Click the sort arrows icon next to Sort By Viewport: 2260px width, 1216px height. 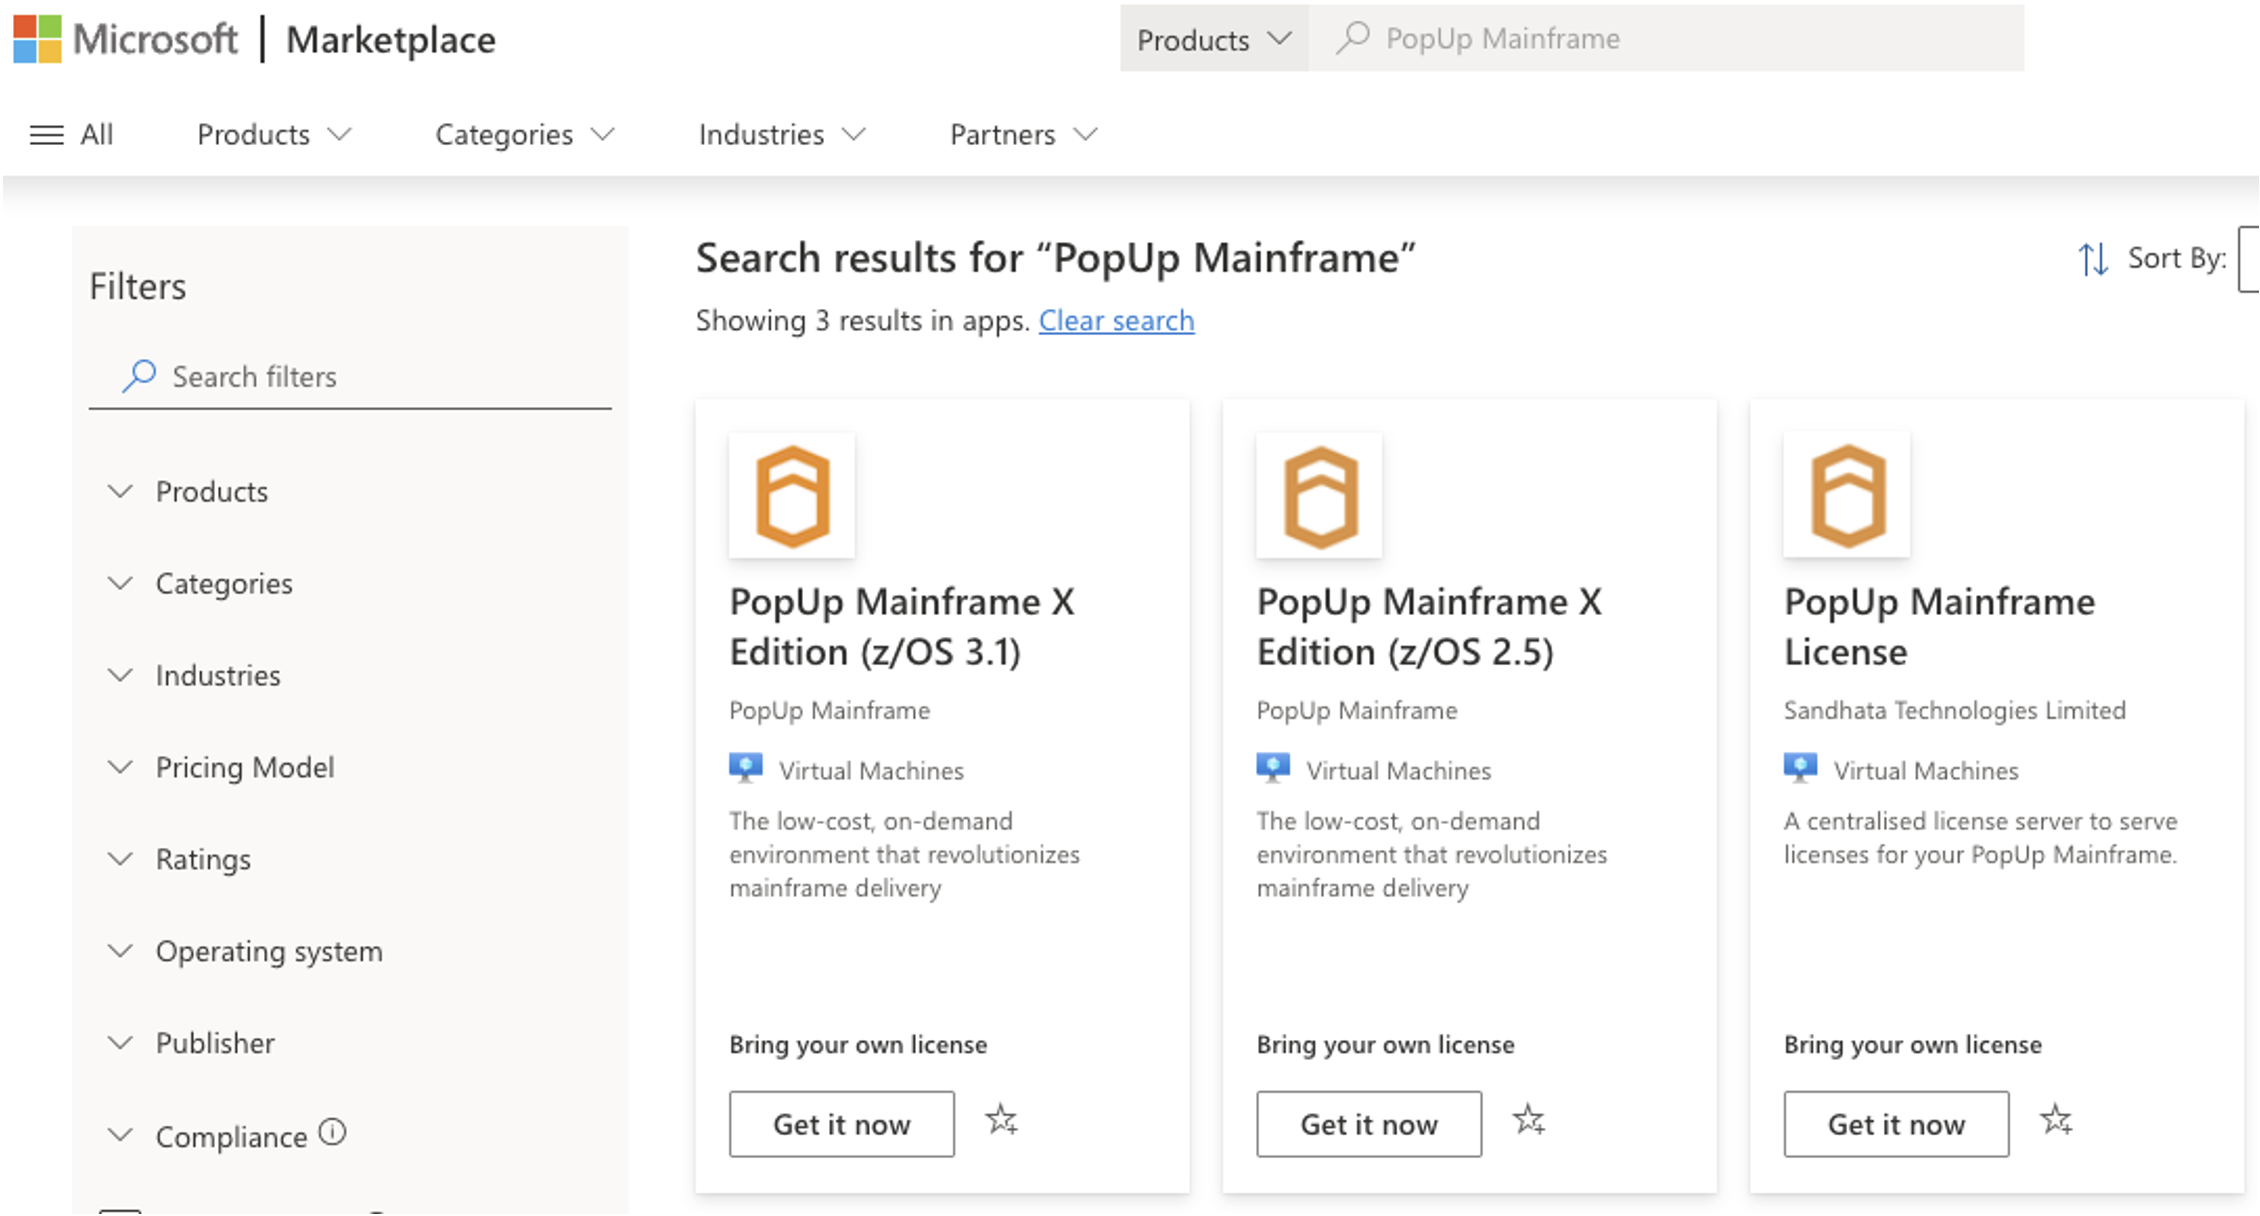pos(2093,259)
